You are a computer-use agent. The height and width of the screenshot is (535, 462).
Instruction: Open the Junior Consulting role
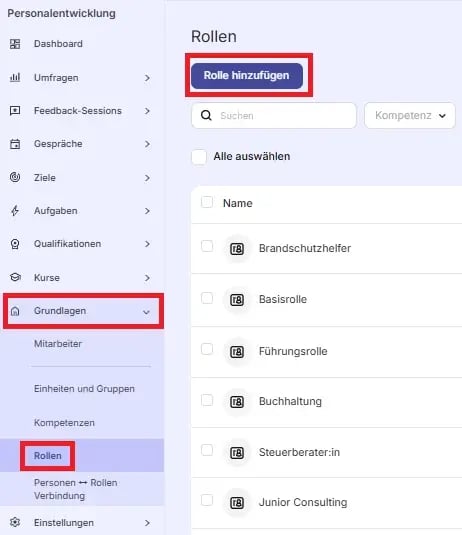point(303,502)
